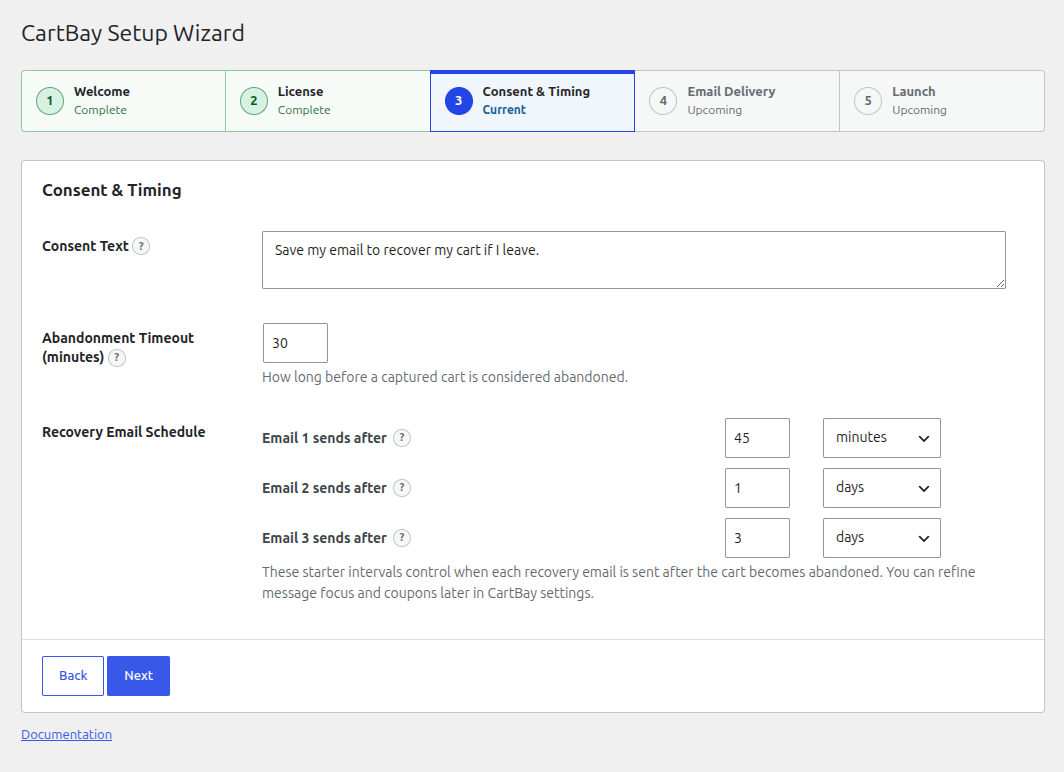Viewport: 1064px width, 772px height.
Task: Go to the Welcome step tab
Action: point(124,101)
